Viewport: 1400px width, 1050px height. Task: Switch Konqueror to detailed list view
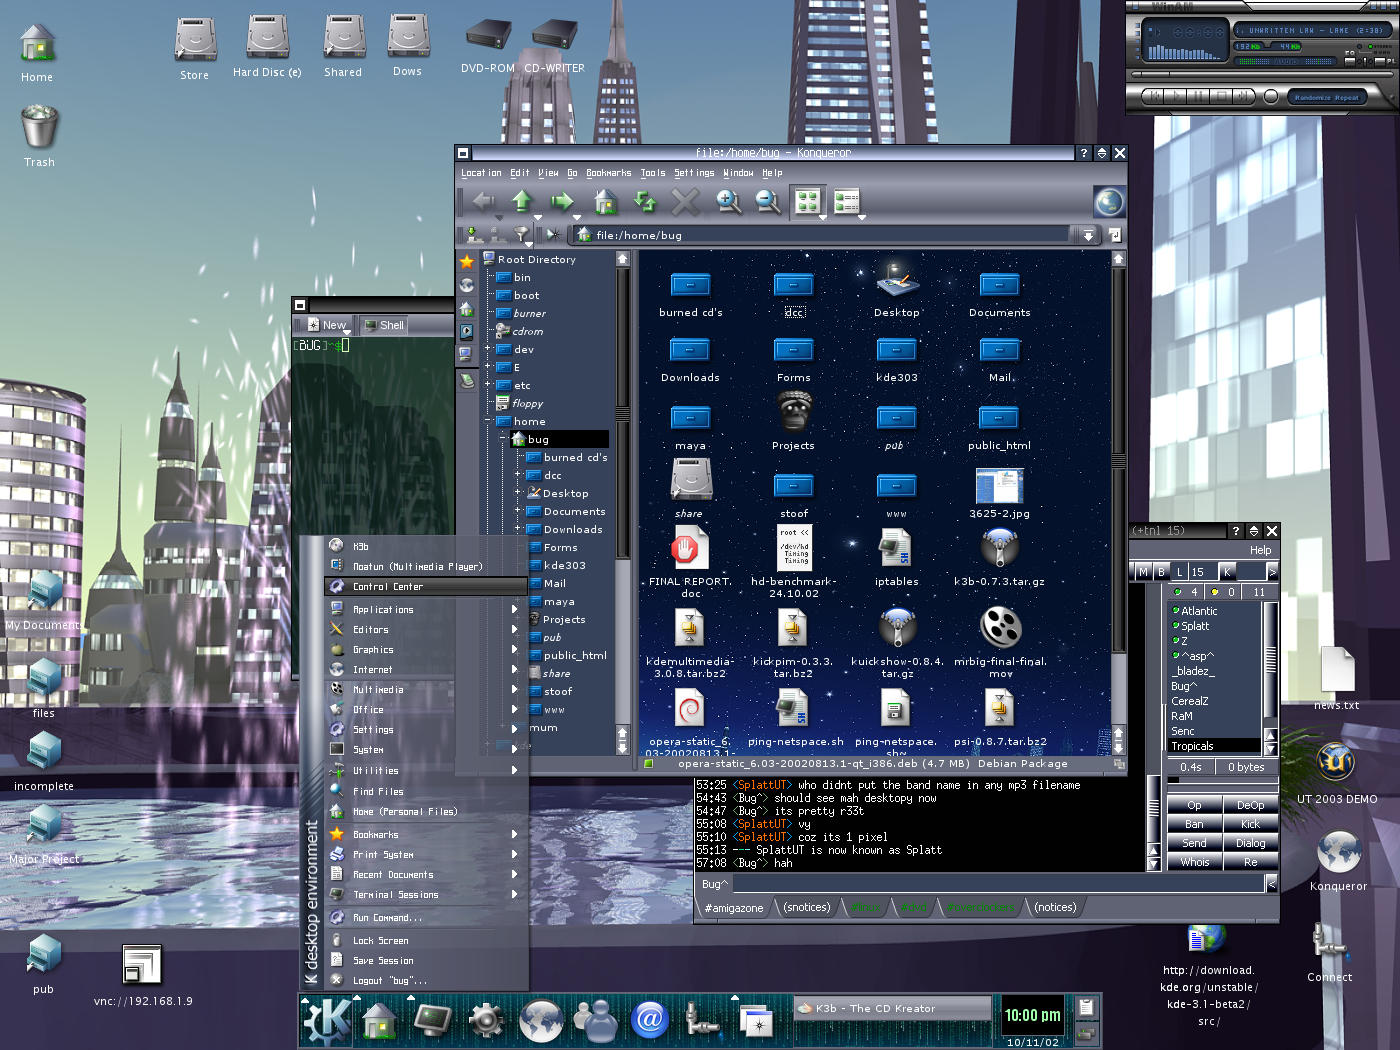pos(847,201)
